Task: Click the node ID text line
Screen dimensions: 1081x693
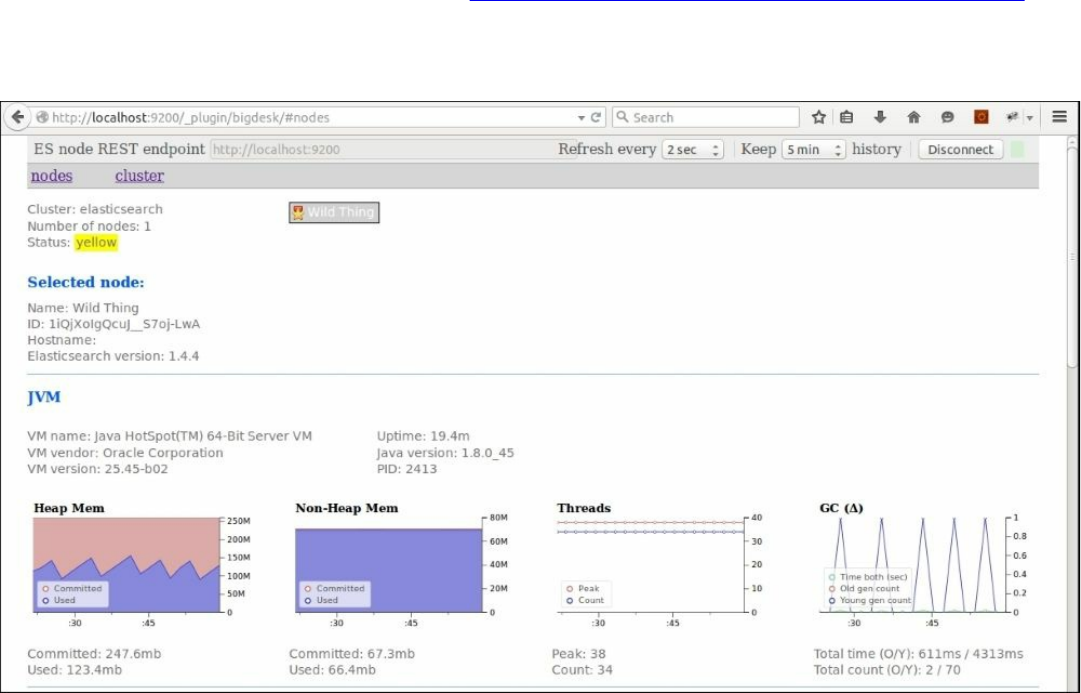Action: point(114,324)
